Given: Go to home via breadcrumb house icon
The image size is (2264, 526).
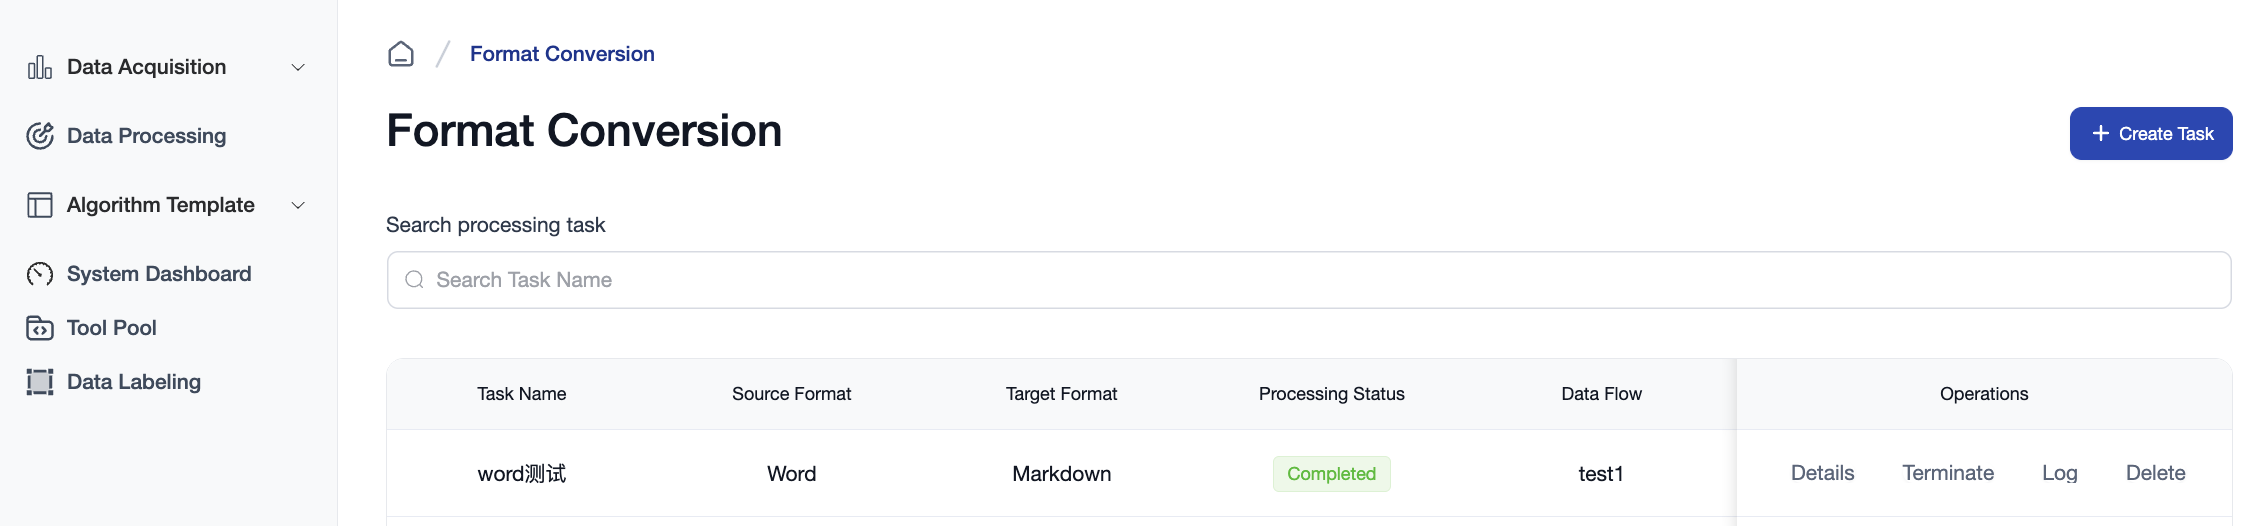Looking at the screenshot, I should (401, 54).
